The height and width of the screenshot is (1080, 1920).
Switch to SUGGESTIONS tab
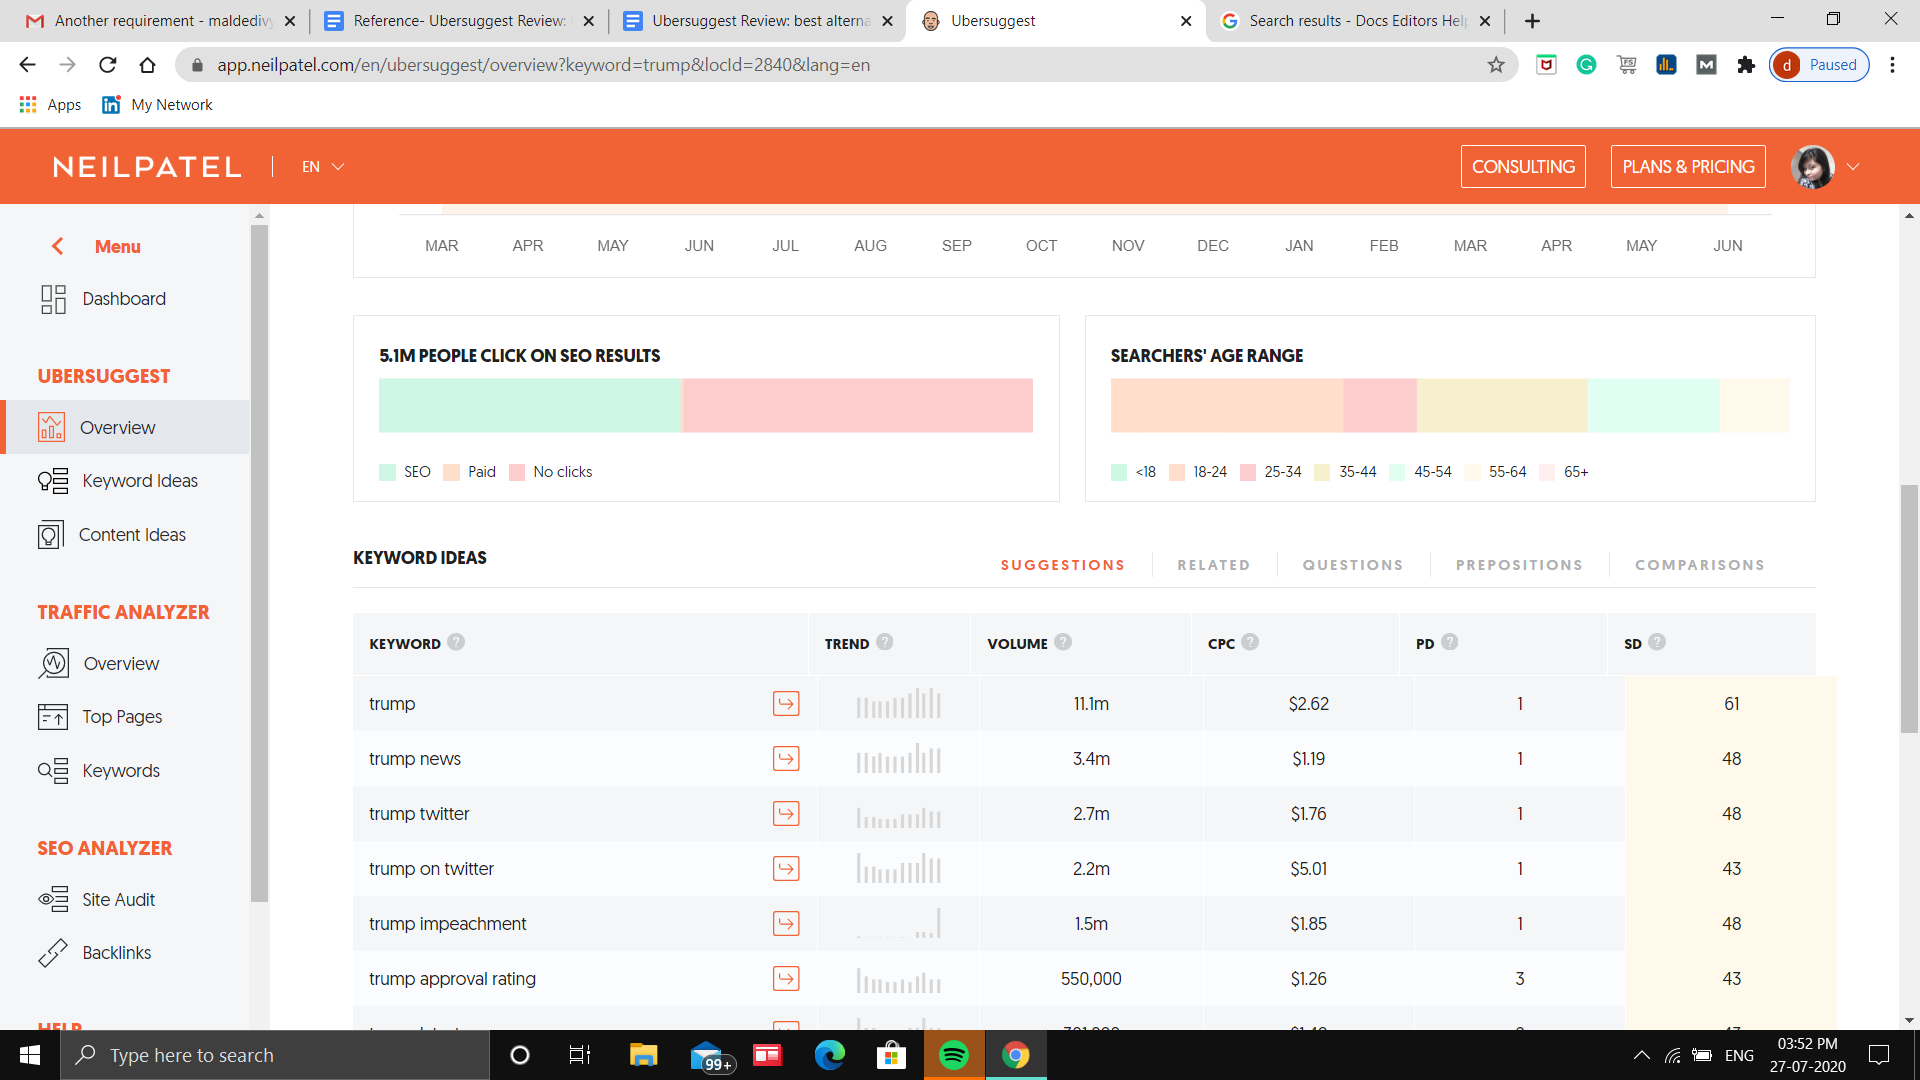tap(1062, 565)
